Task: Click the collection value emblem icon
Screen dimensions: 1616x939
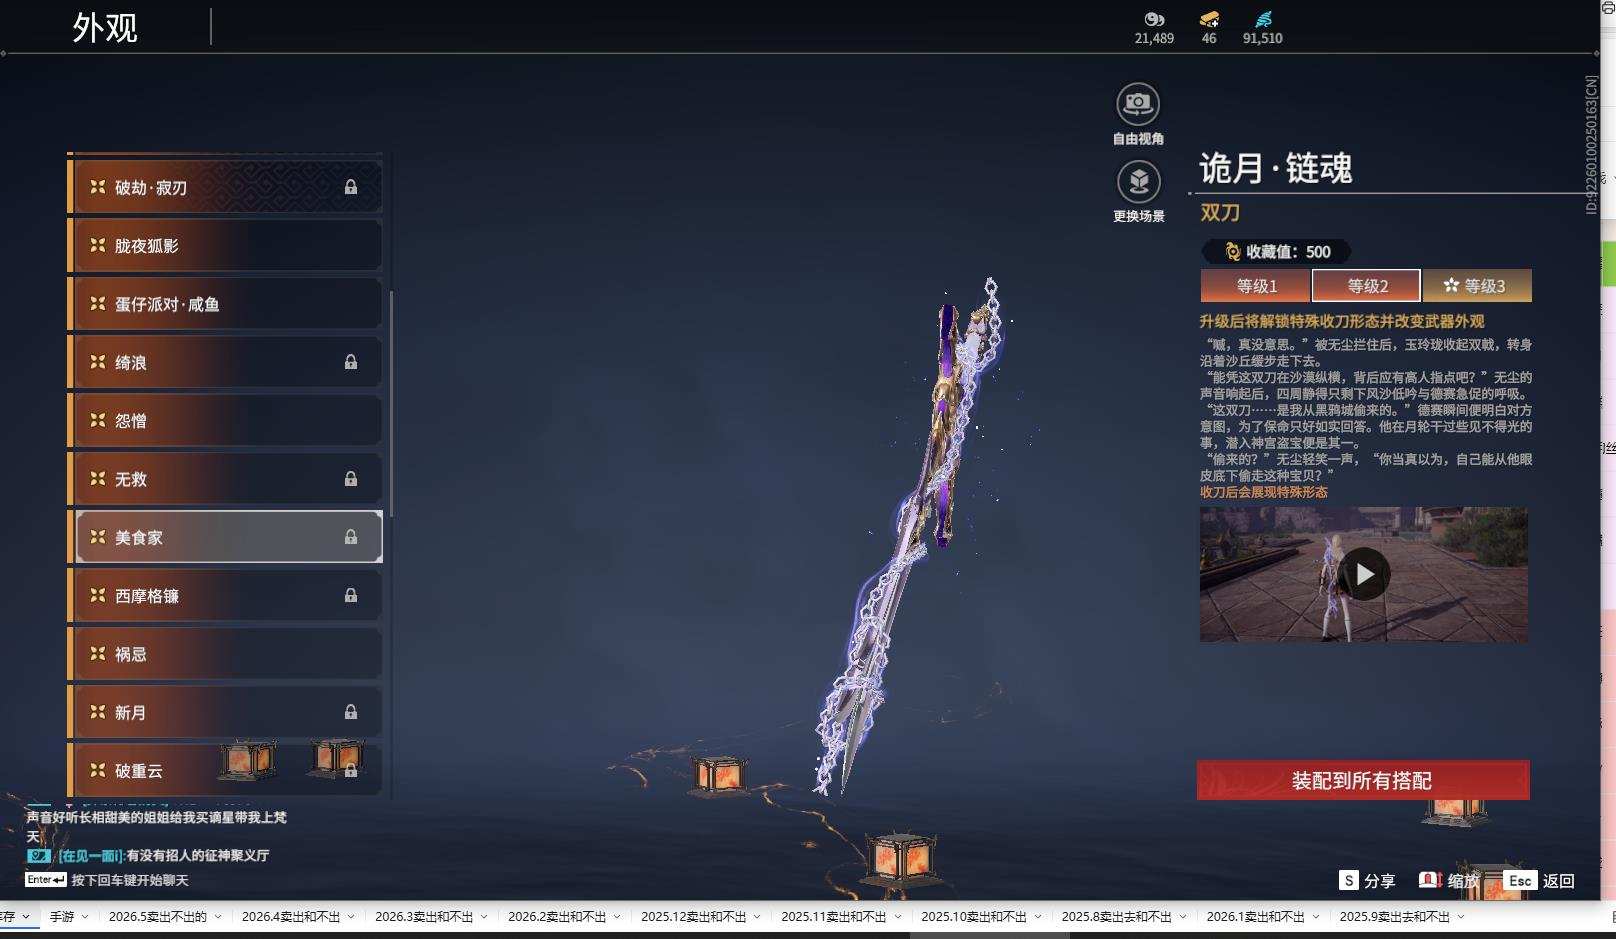Action: 1232,252
